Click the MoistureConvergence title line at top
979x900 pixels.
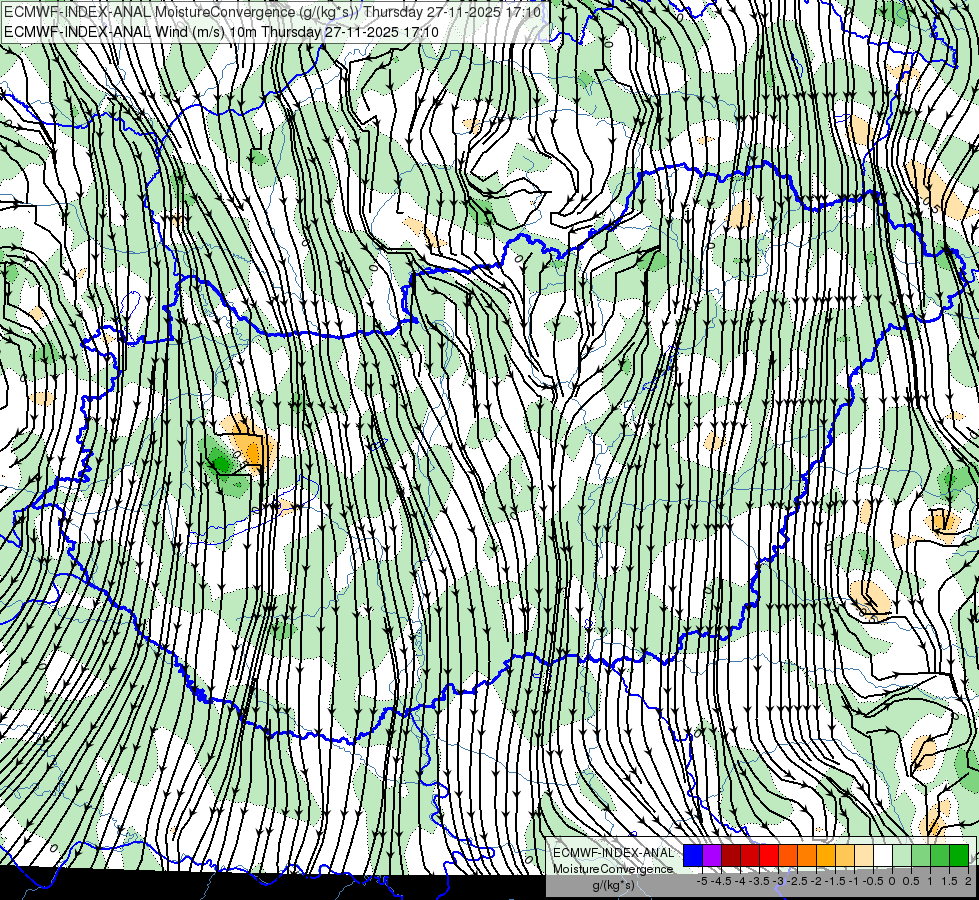[x=272, y=12]
